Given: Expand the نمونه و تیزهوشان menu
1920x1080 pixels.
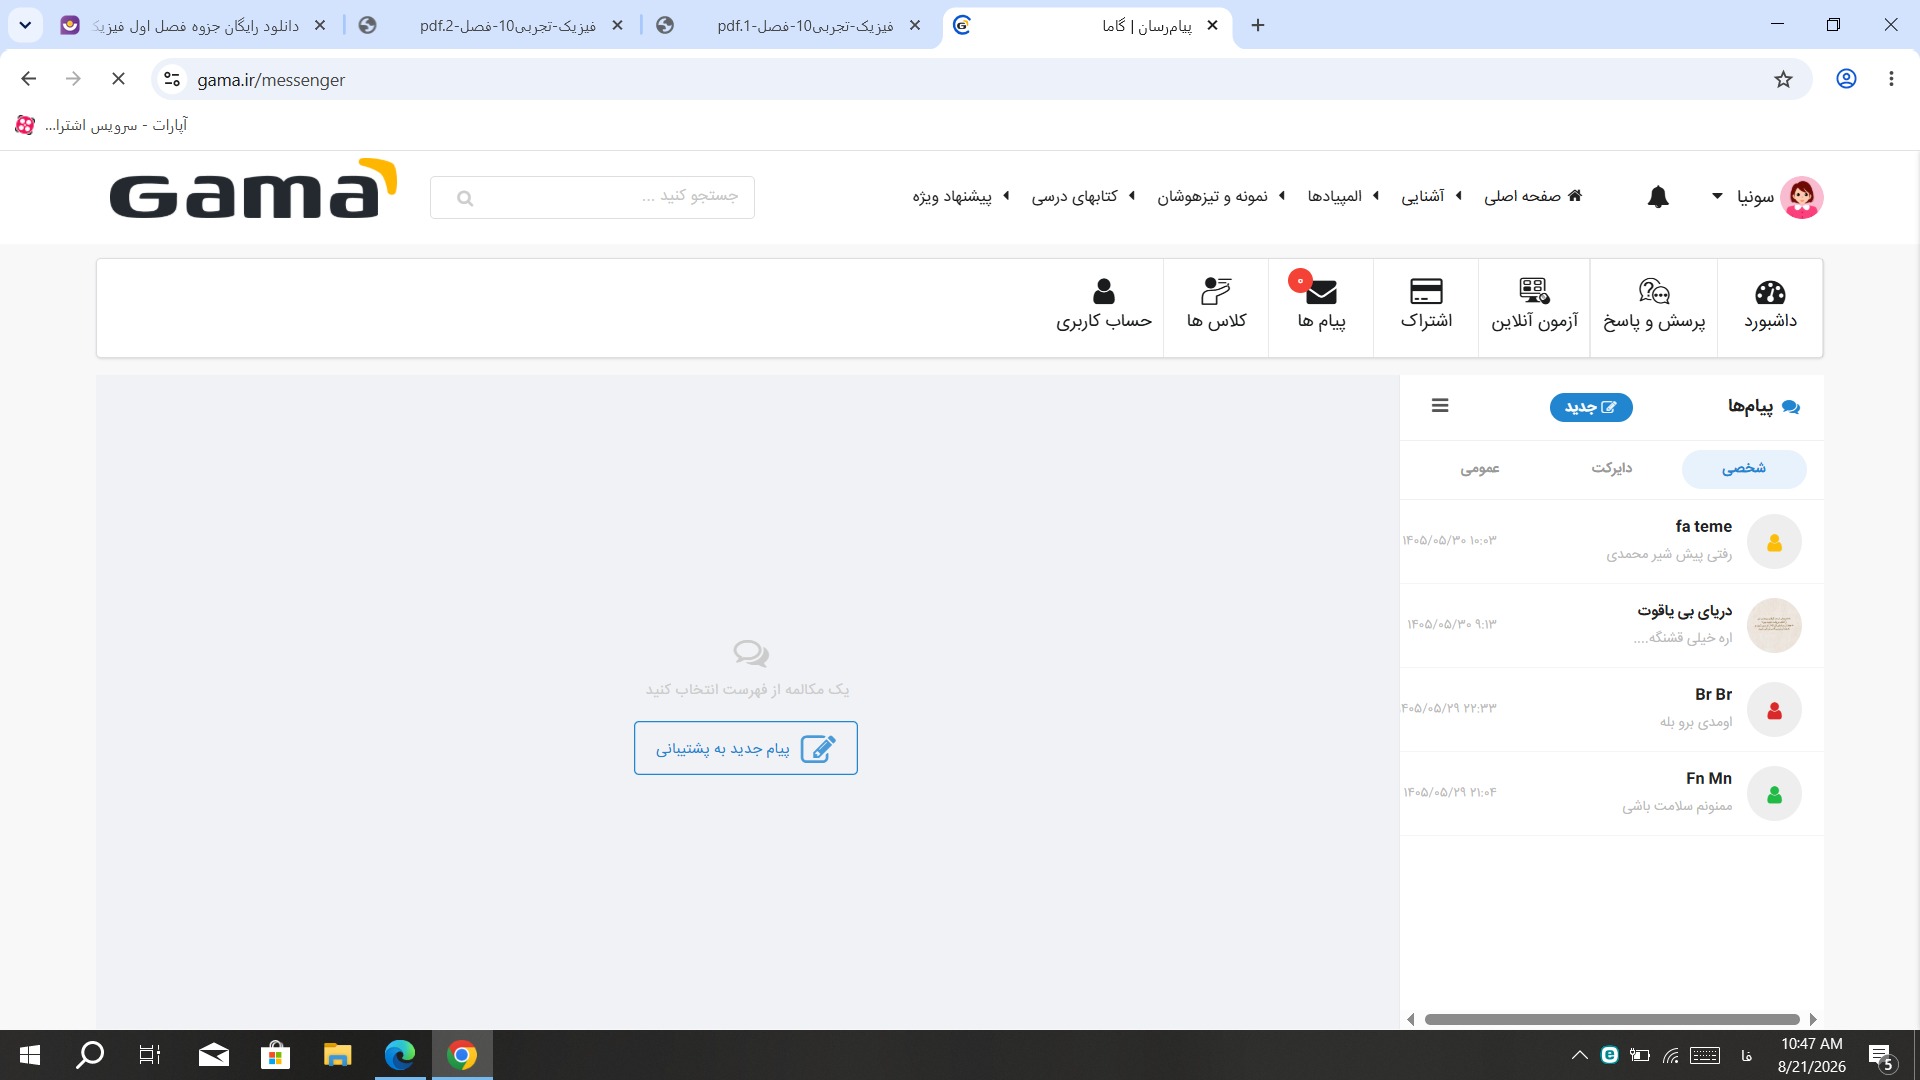Looking at the screenshot, I should (1221, 197).
